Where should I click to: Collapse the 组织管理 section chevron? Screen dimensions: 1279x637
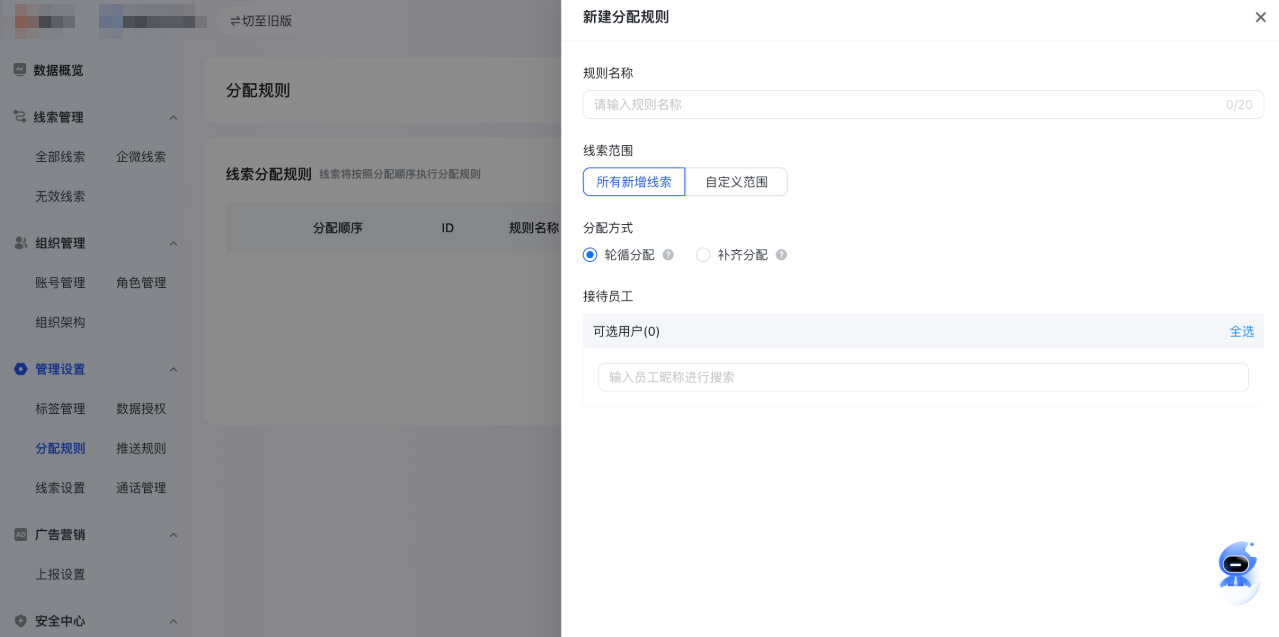175,243
